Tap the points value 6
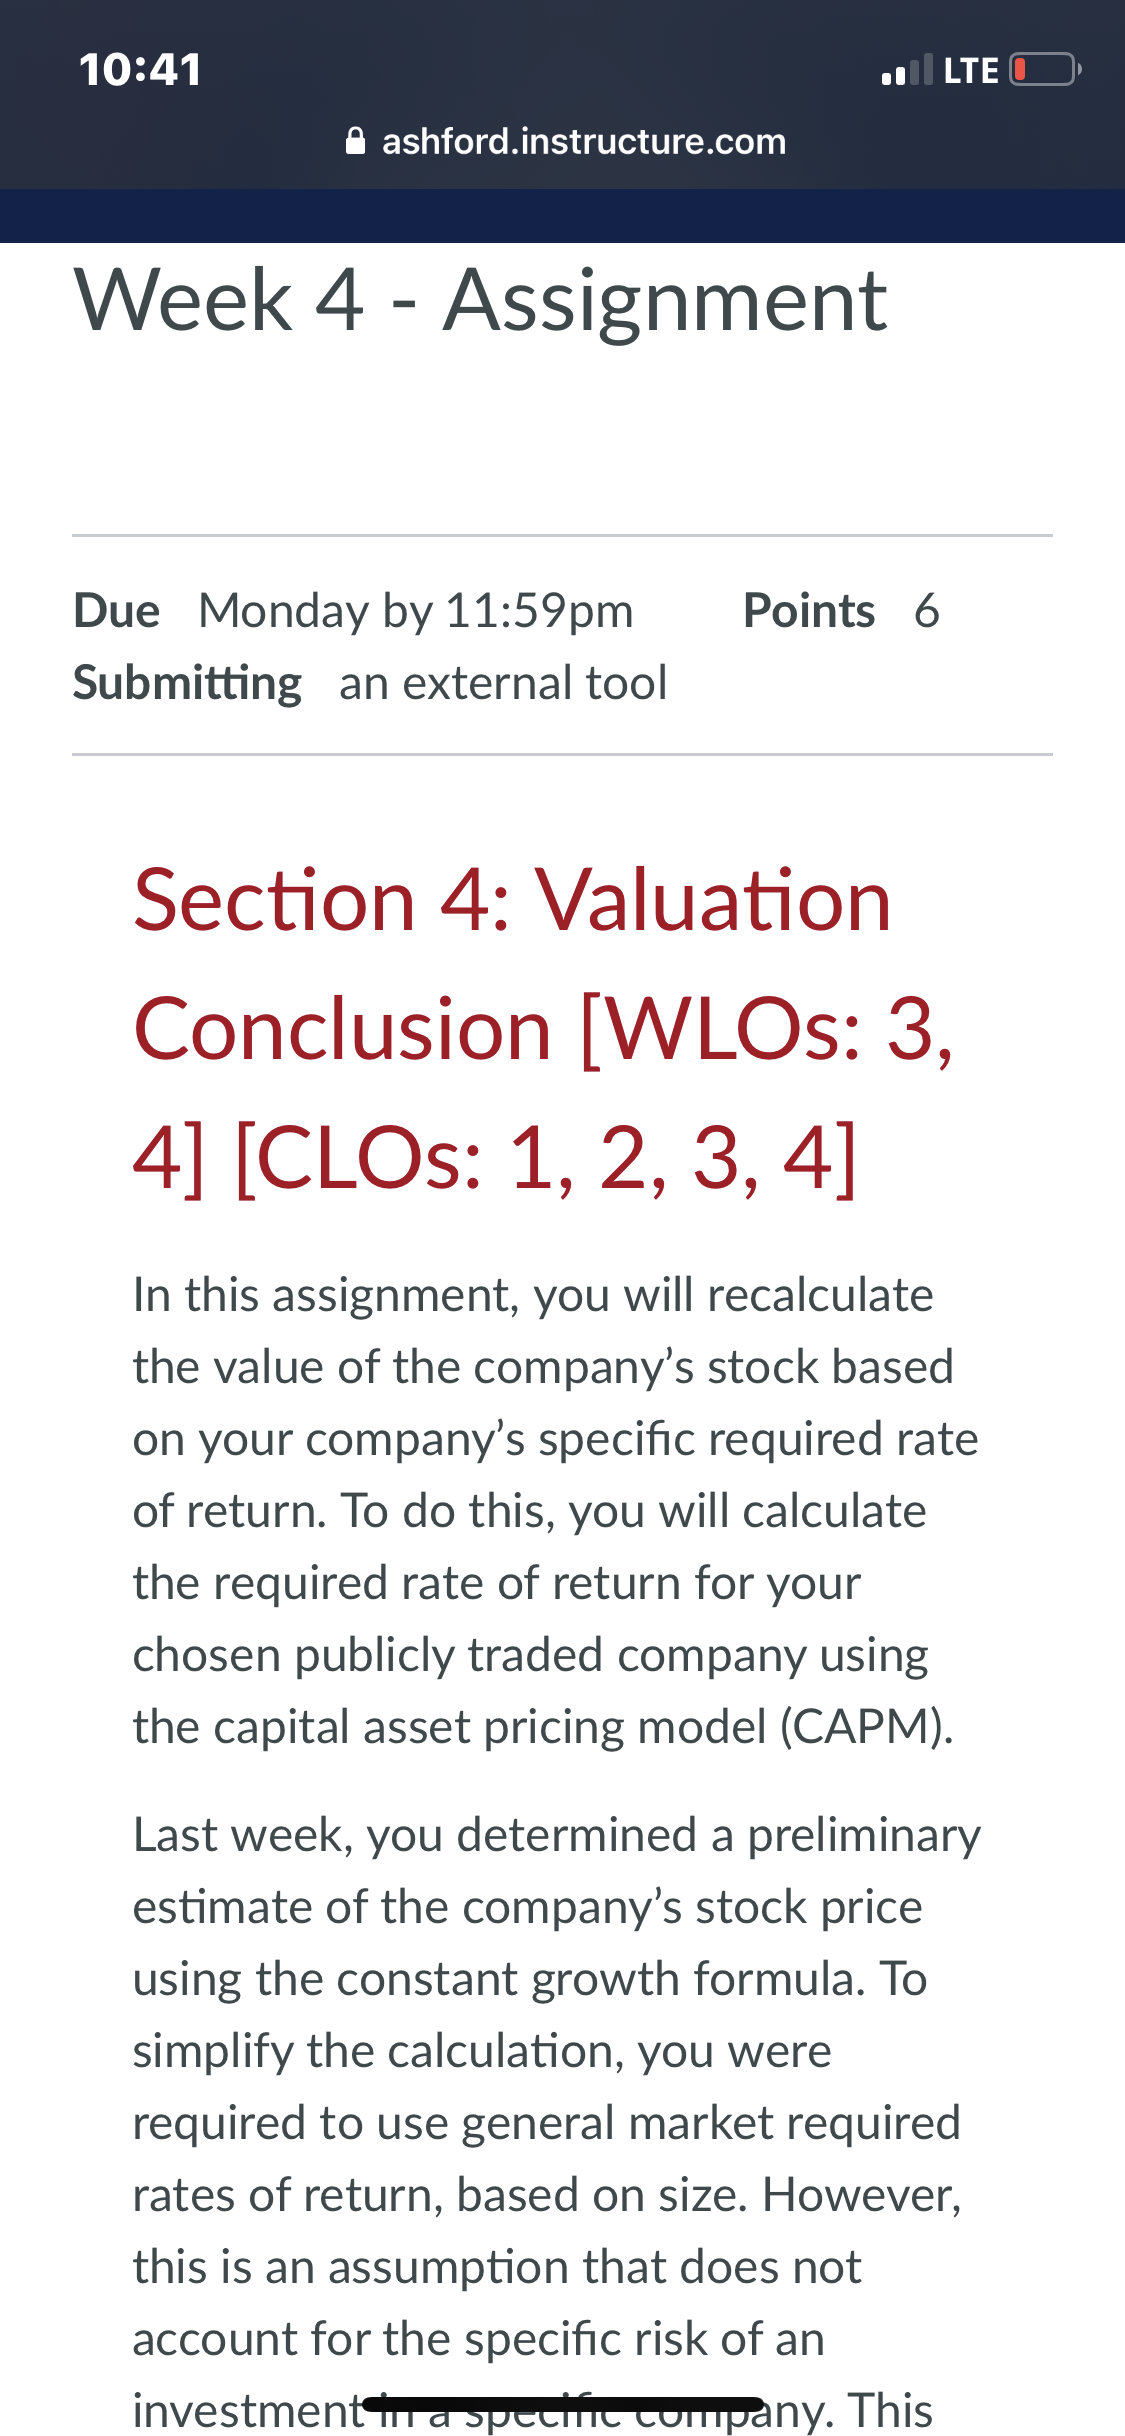Screen dimensions: 1125x2436 coord(927,610)
